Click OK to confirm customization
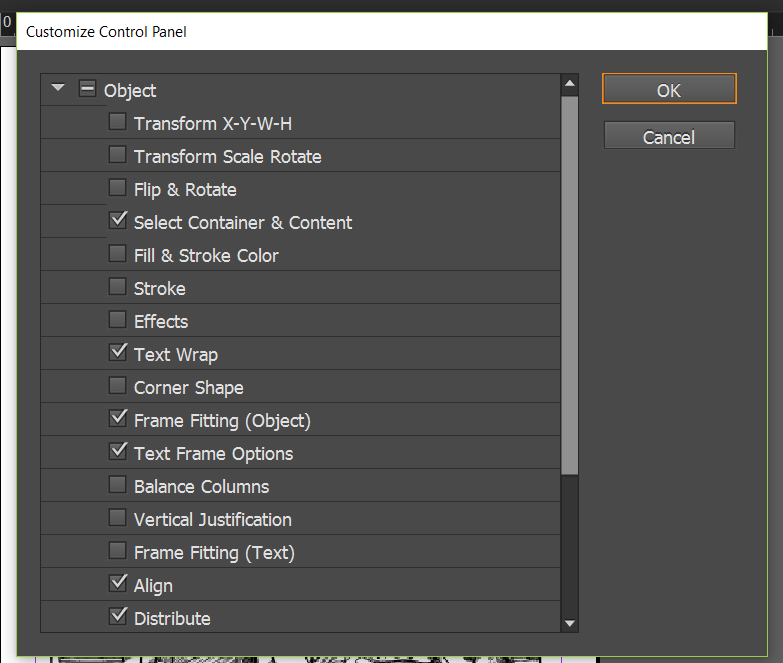 (669, 90)
